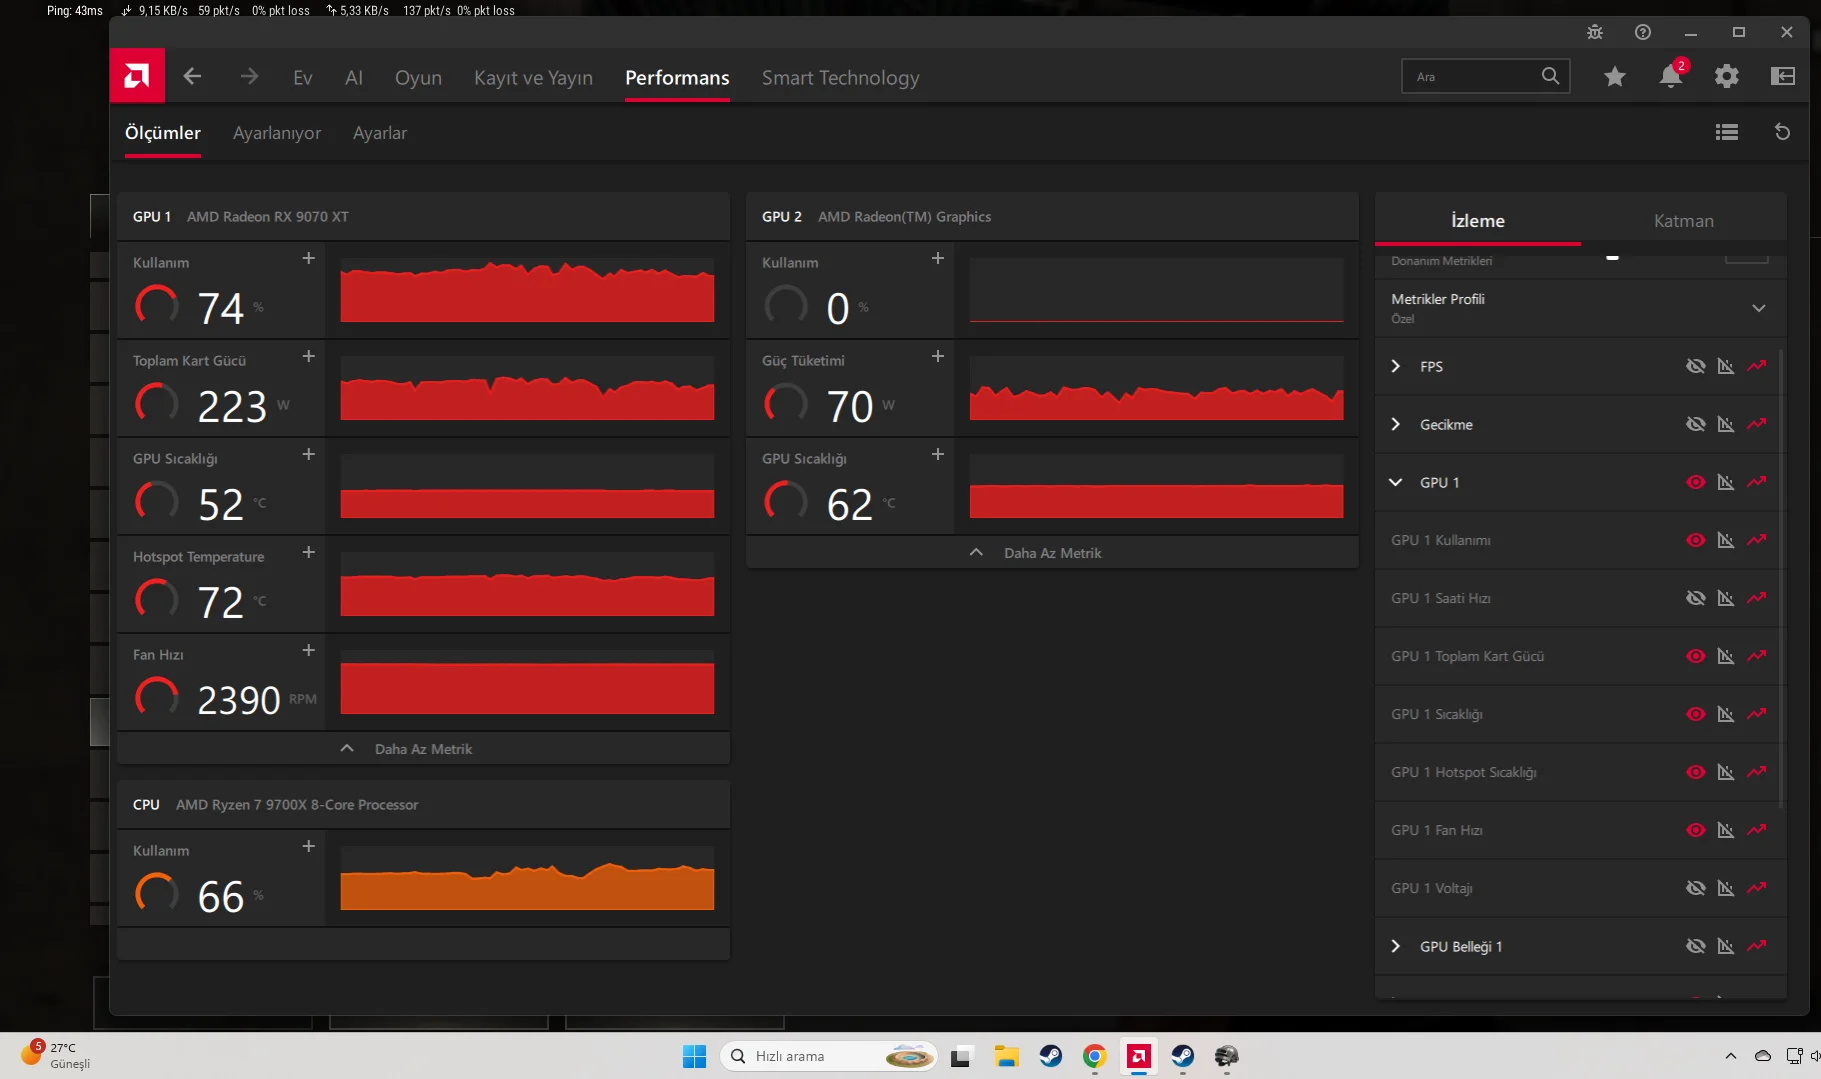Open the sidebar panel toggle icon
Viewport: 1821px width, 1079px height.
(1782, 76)
